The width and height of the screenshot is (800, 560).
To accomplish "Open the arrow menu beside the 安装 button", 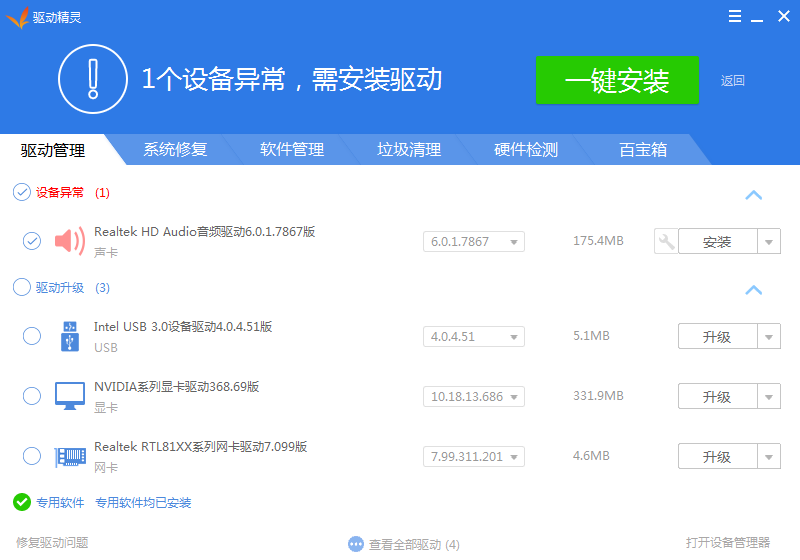I will 769,242.
